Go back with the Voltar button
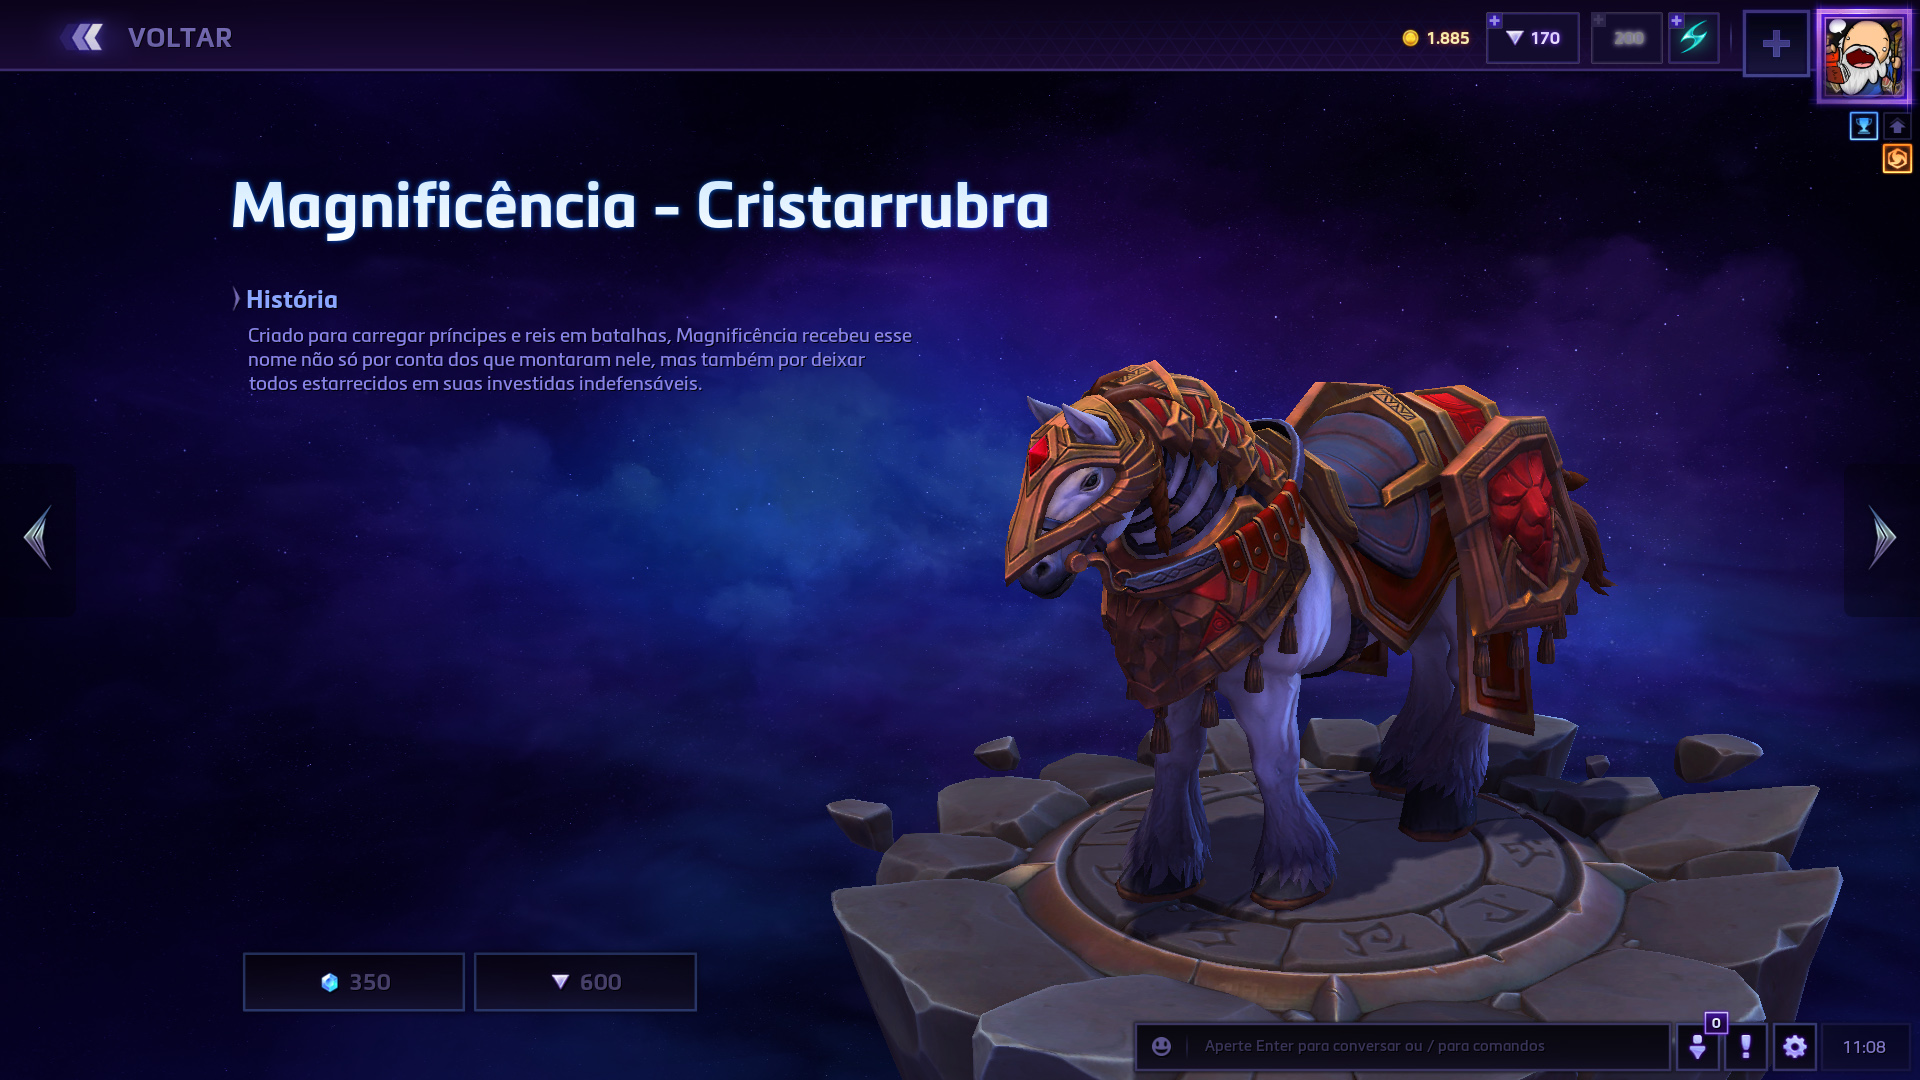Viewport: 1920px width, 1080px height. [146, 37]
